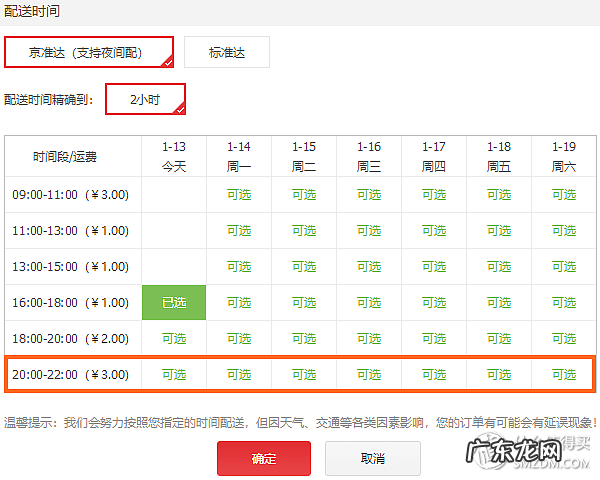
Task: Choose 13:00-15:00 on 1-15 周二
Action: coord(304,266)
